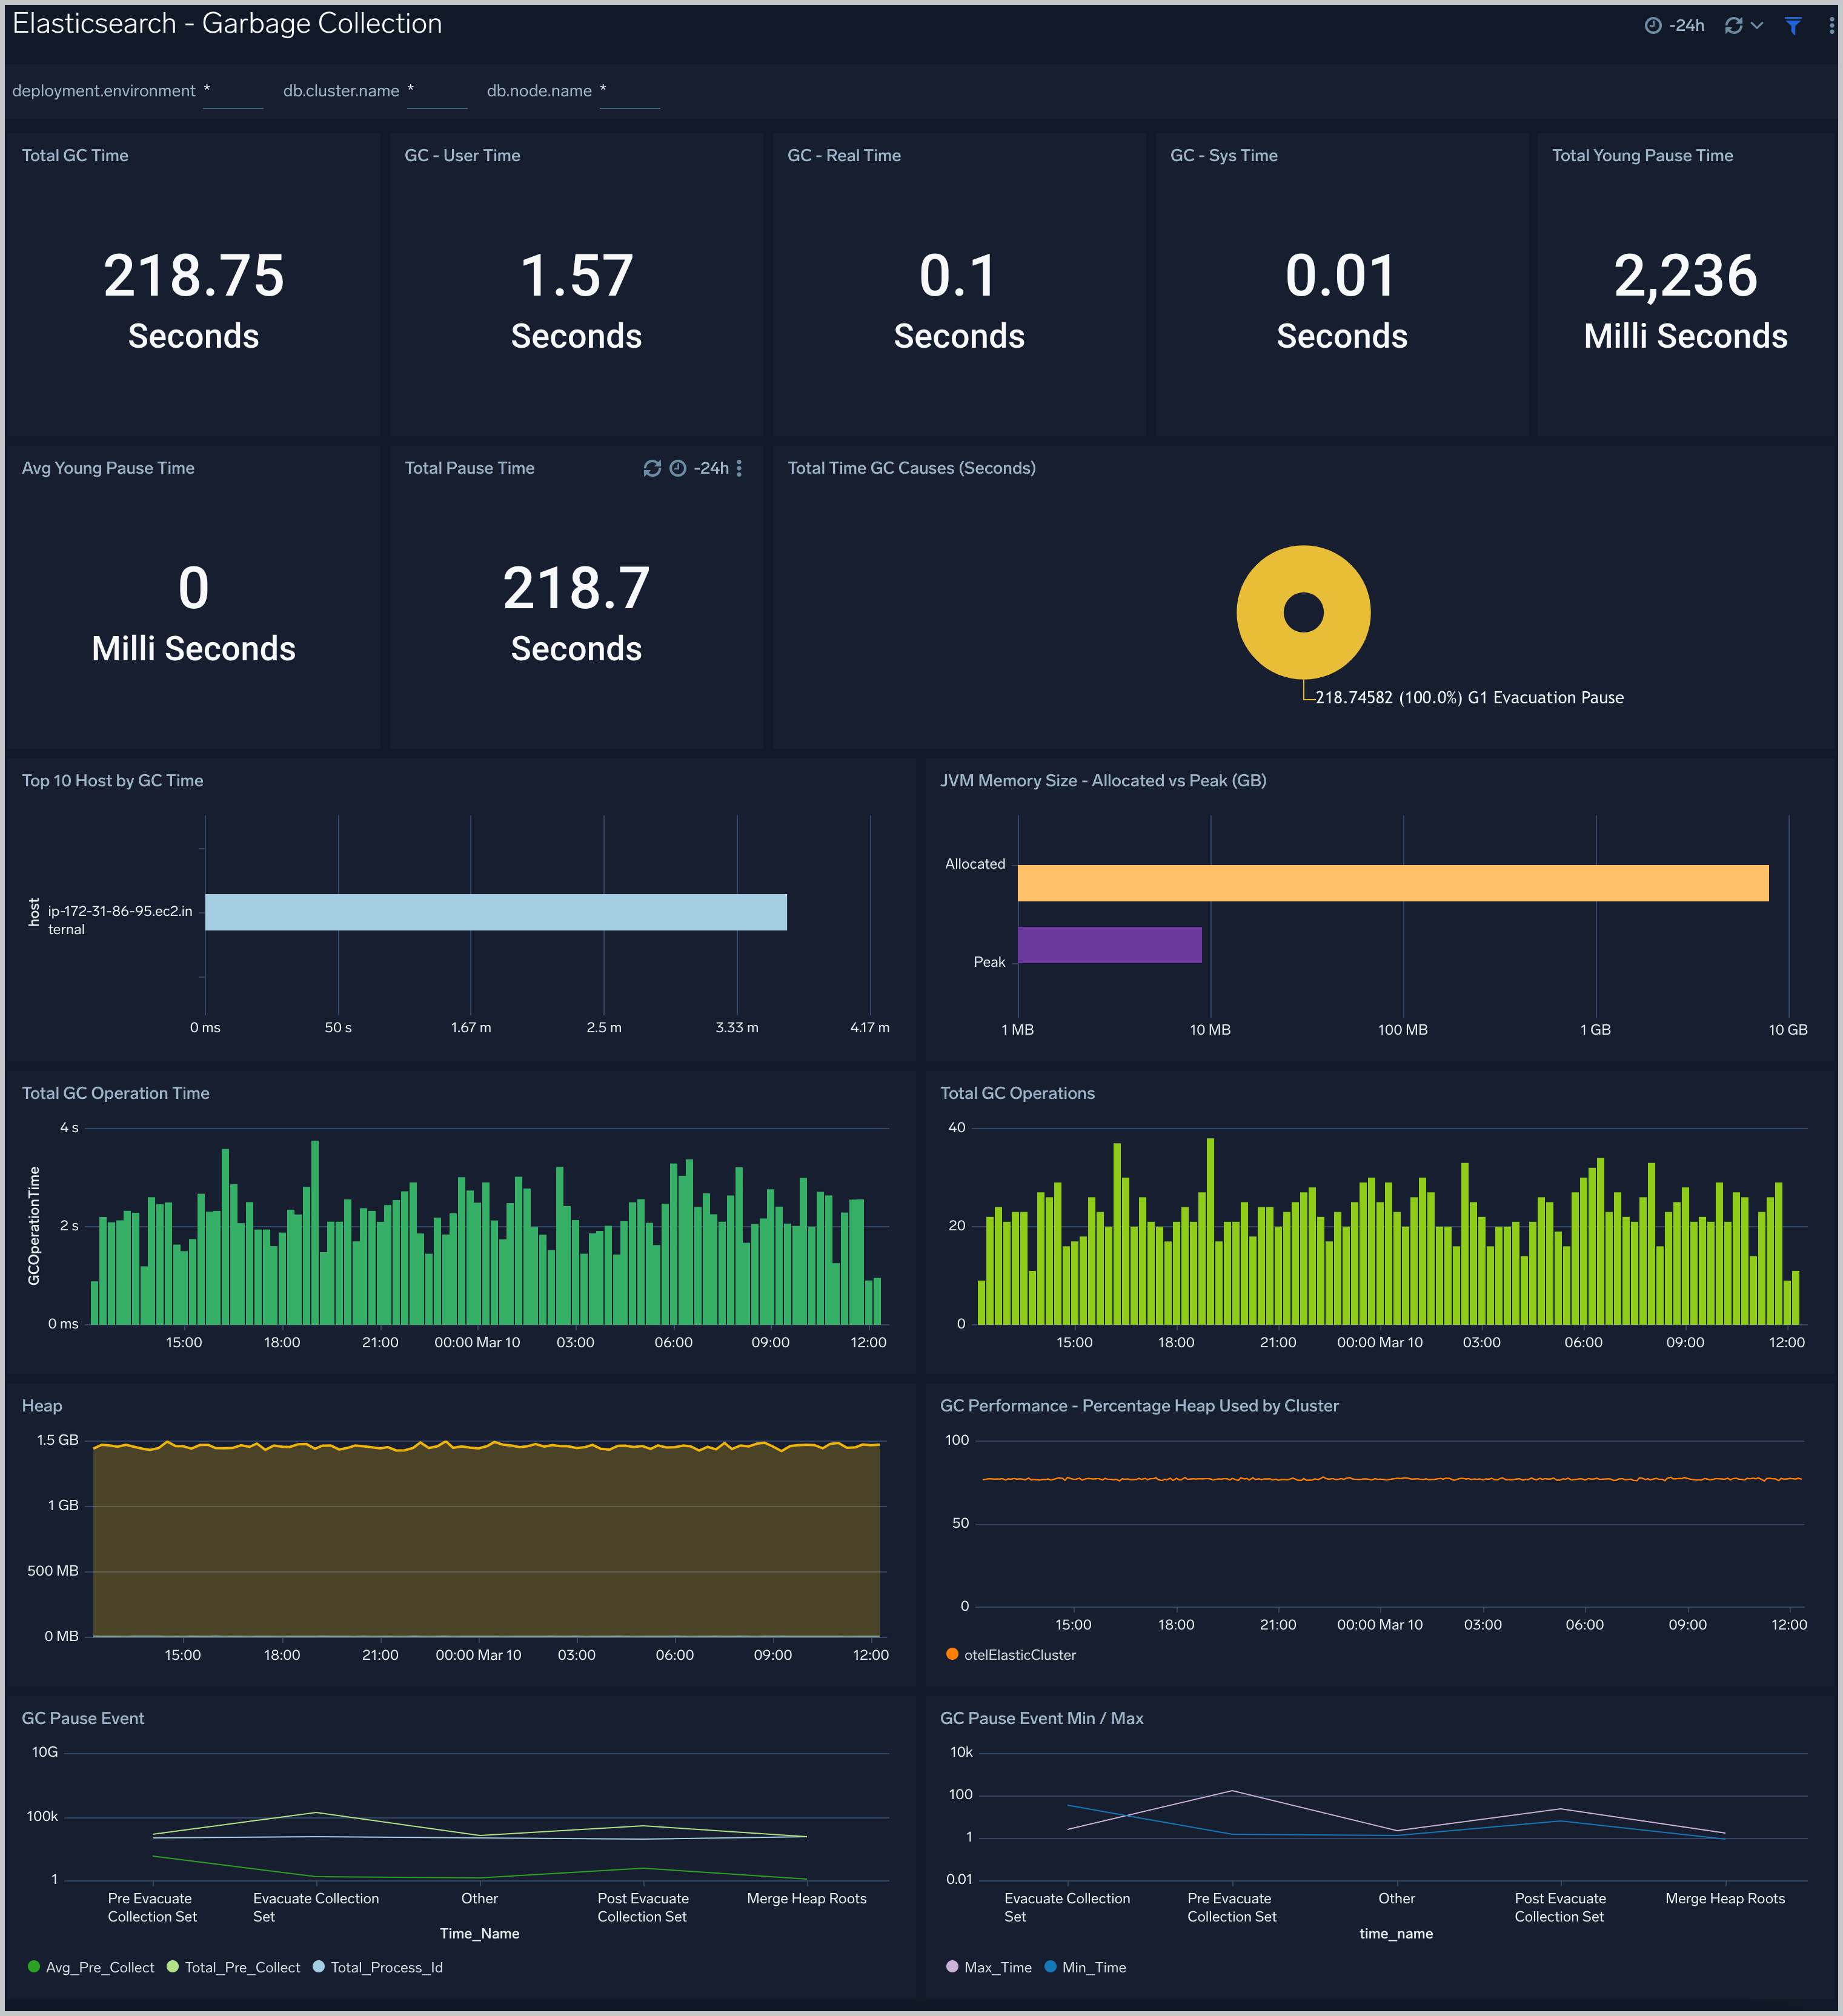Open the dashboard kebab options menu

tap(1832, 25)
